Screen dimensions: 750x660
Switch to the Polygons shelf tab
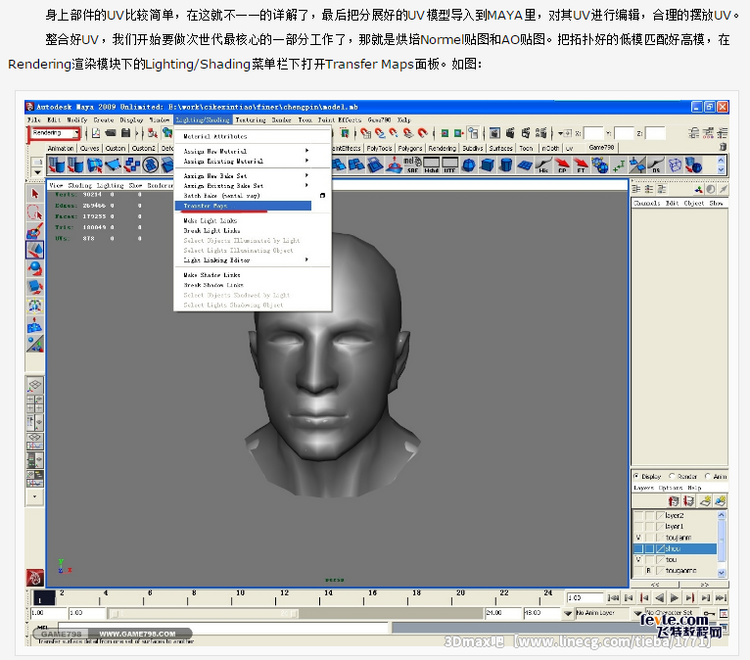tap(410, 148)
